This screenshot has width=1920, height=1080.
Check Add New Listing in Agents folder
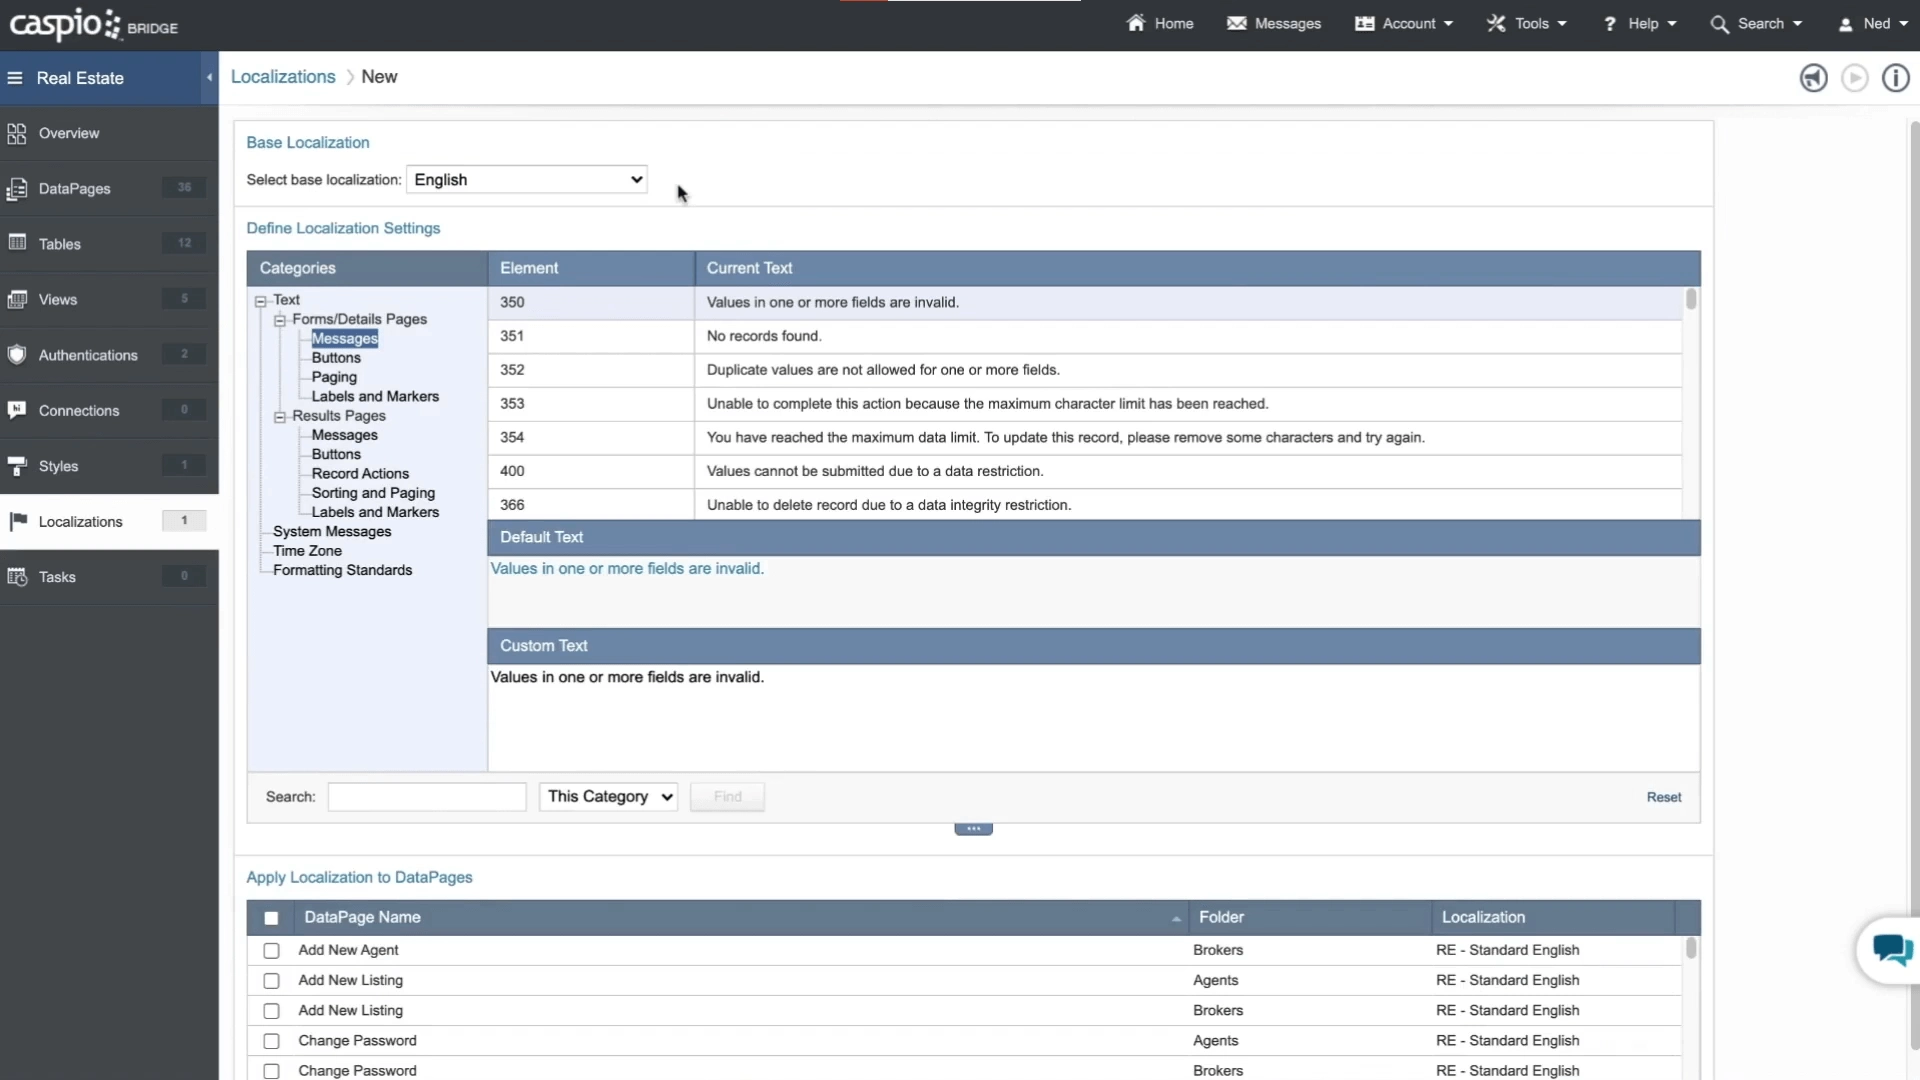pos(271,981)
